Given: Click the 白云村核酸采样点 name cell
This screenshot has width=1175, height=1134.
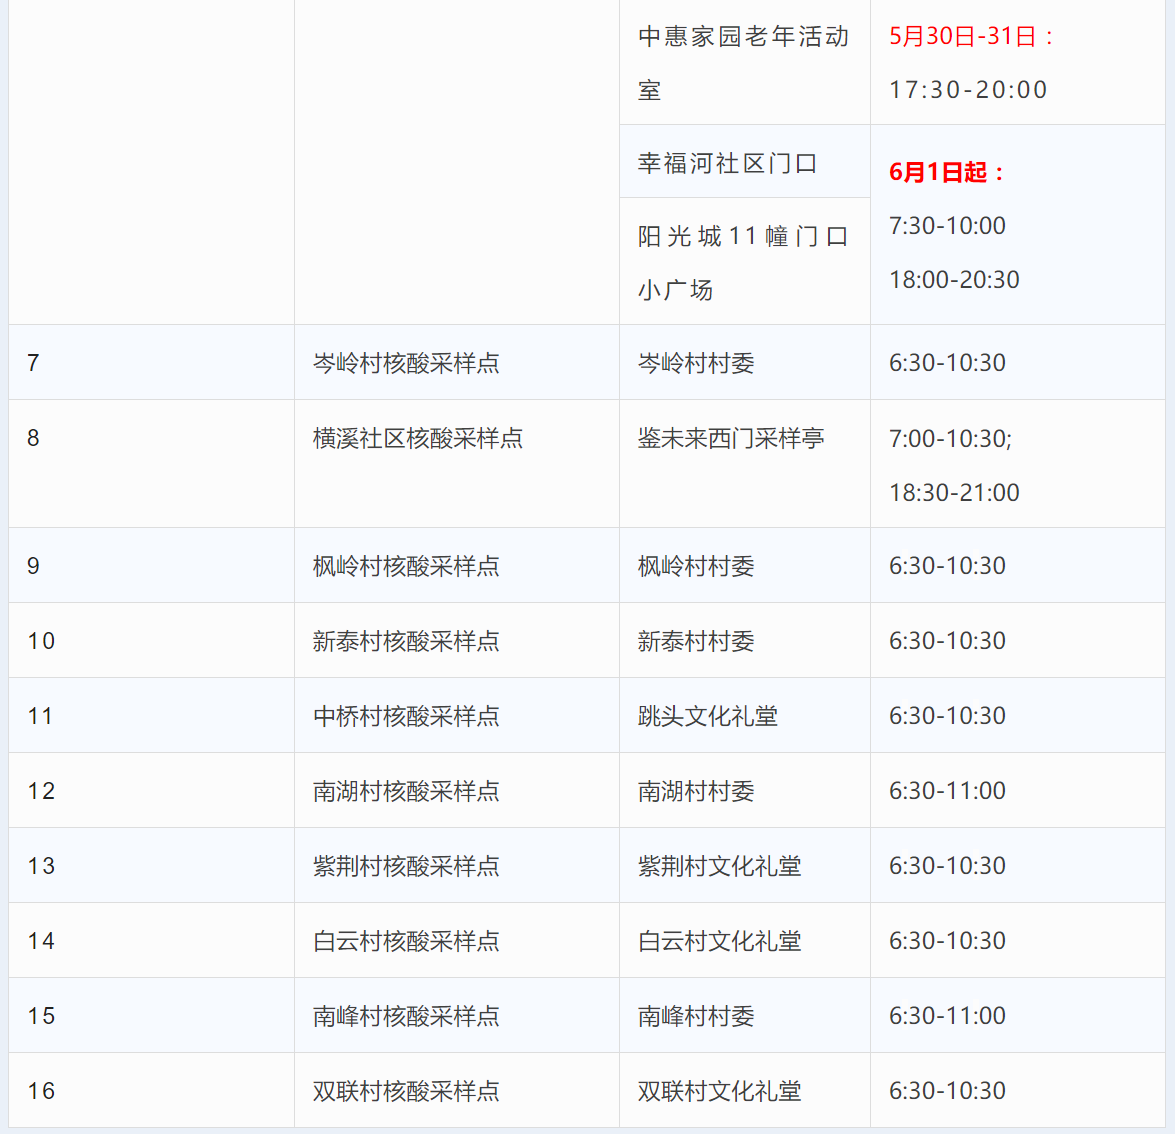Looking at the screenshot, I should point(406,941).
